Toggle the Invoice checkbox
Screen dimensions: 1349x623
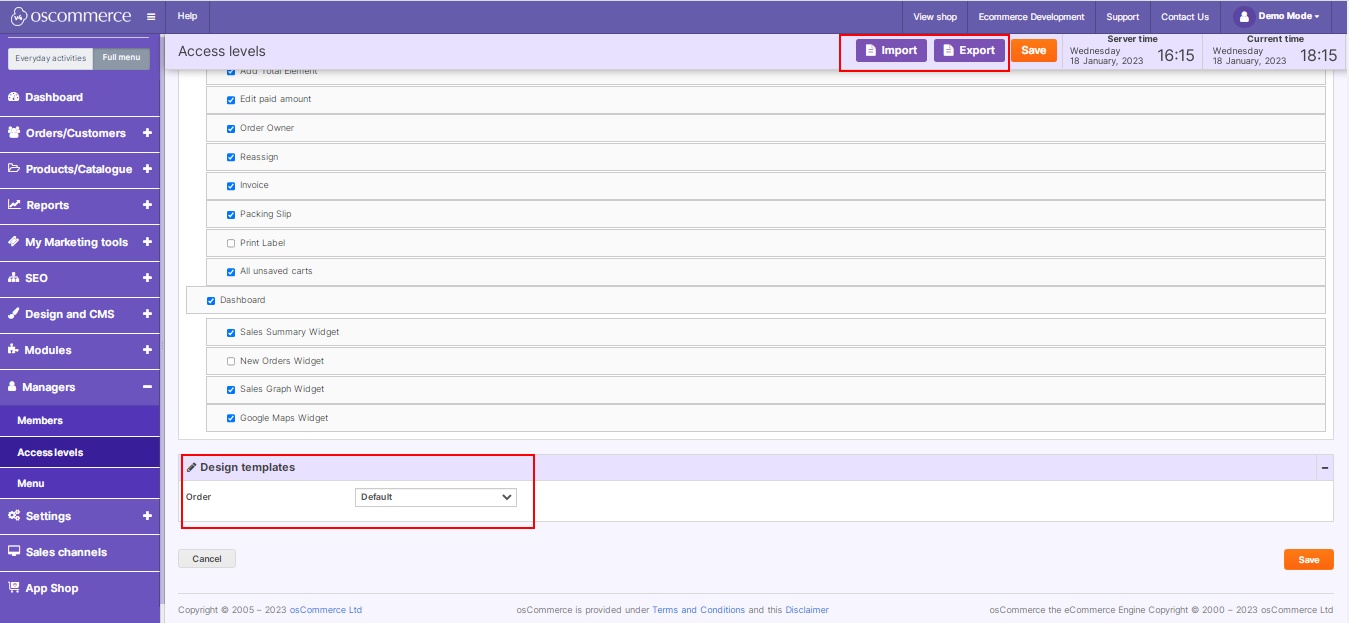[231, 185]
